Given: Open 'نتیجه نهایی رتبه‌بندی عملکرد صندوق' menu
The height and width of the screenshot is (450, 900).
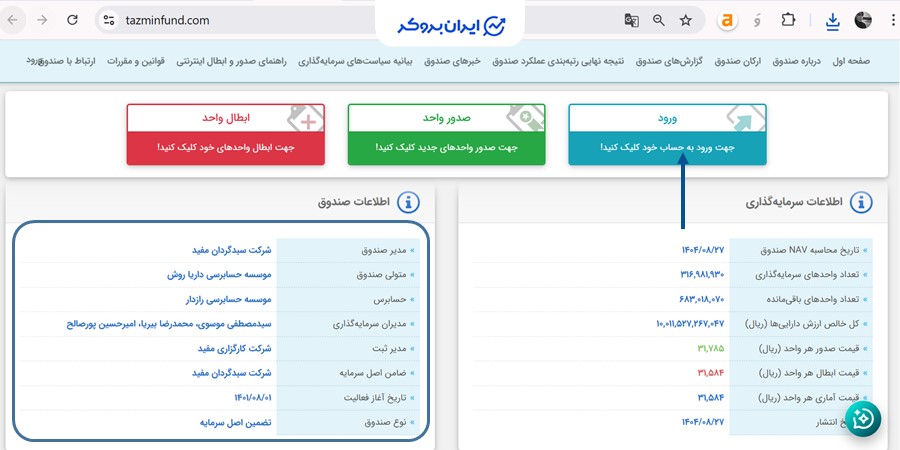Looking at the screenshot, I should 558,61.
